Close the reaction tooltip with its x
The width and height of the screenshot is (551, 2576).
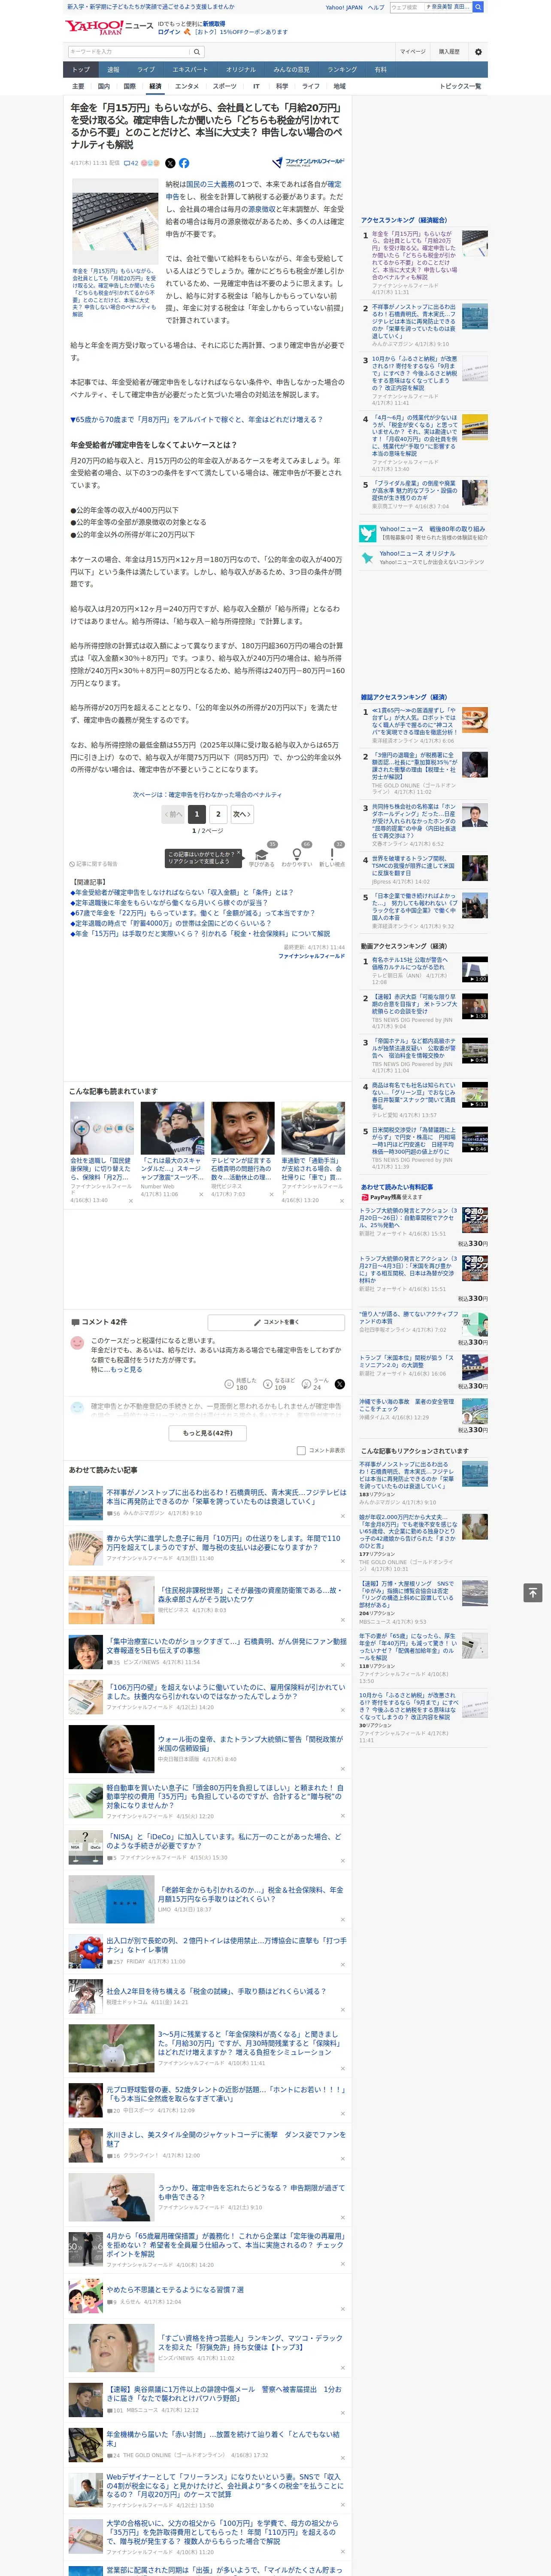pyautogui.click(x=238, y=854)
